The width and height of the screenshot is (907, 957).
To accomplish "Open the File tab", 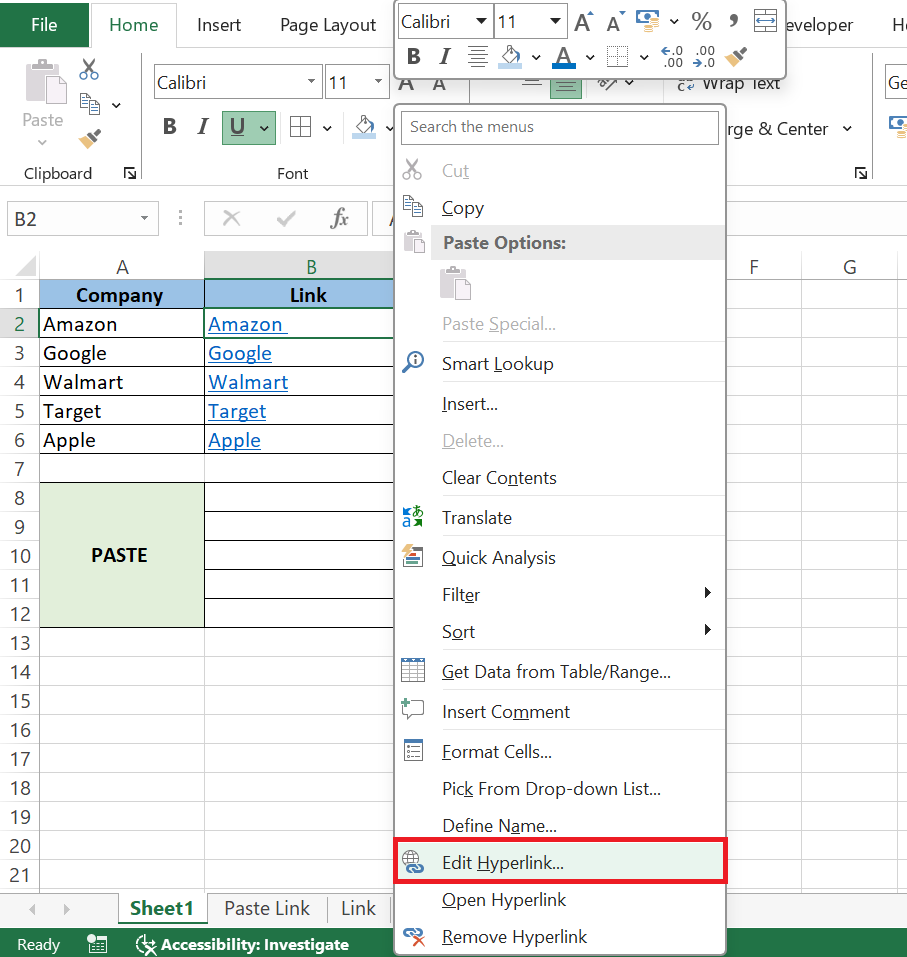I will 44,24.
